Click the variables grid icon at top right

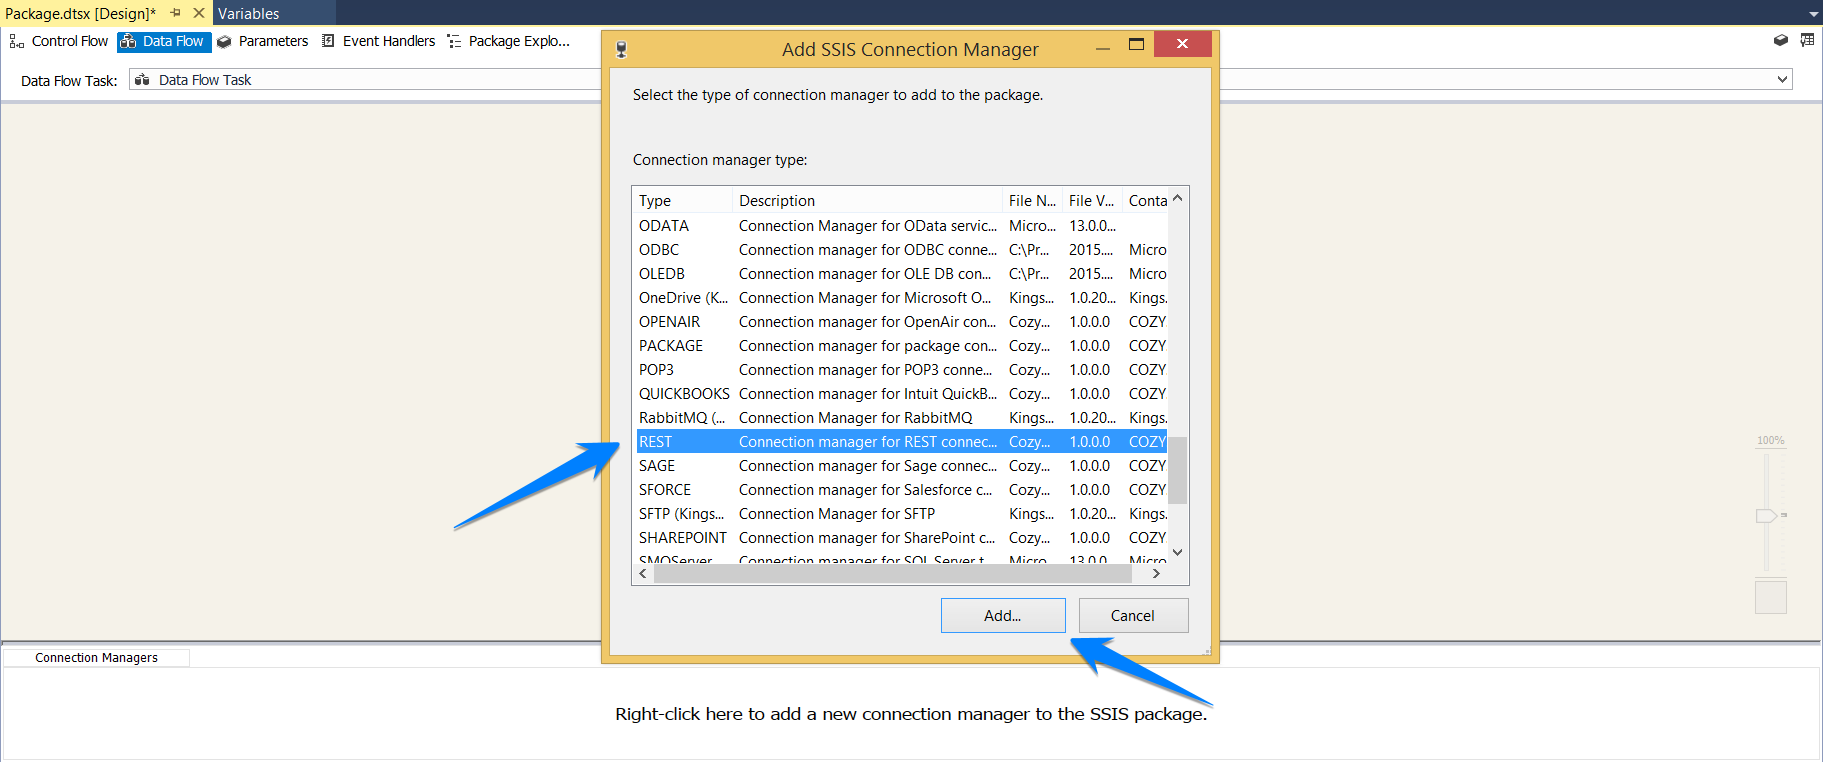1807,40
